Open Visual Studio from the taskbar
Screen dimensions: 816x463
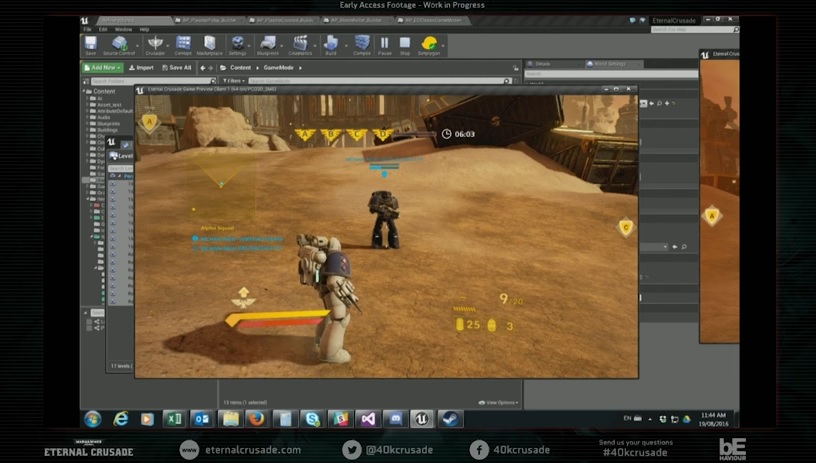coord(367,419)
